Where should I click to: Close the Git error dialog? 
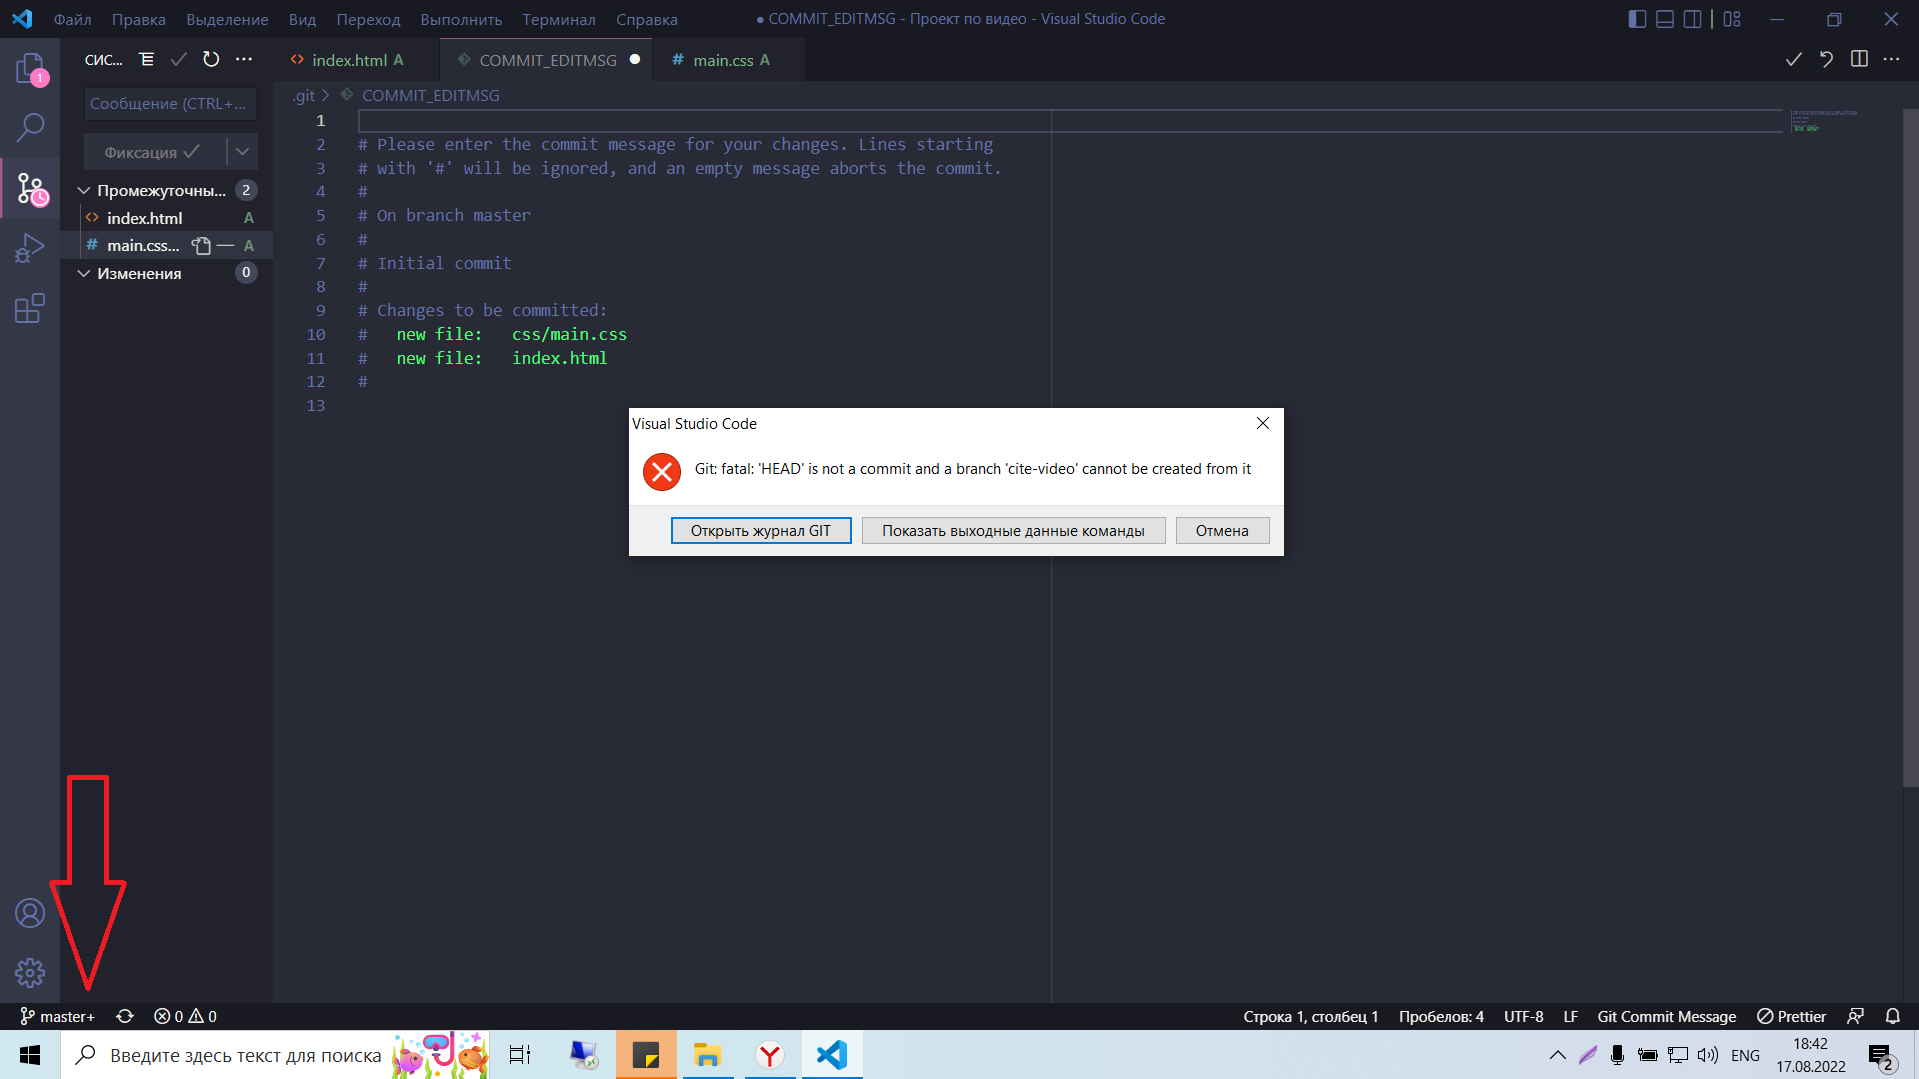point(1263,423)
